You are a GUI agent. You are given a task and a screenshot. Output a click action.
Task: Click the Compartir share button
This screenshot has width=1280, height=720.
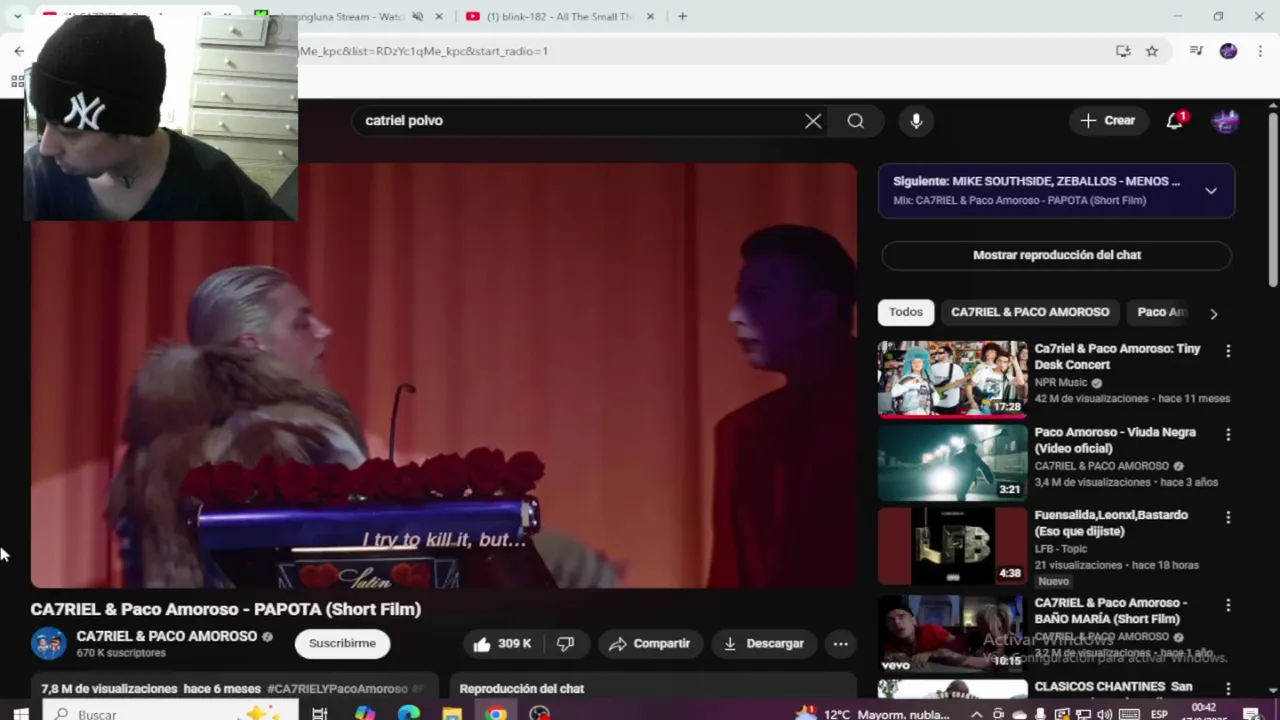click(x=649, y=644)
